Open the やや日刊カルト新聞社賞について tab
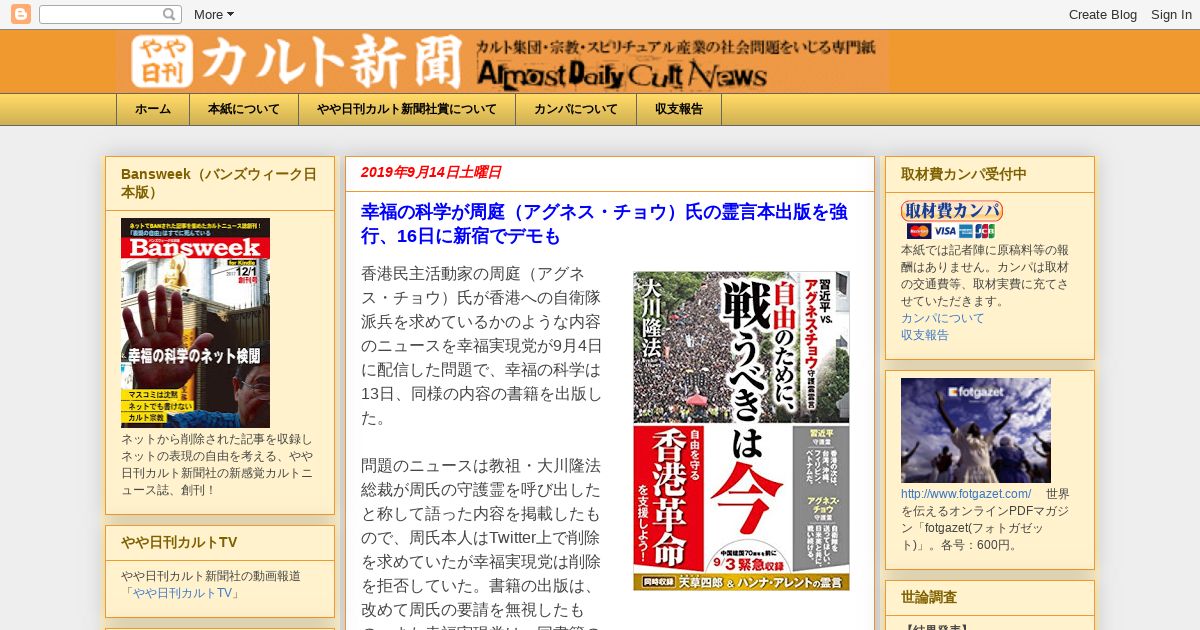The height and width of the screenshot is (630, 1200). click(407, 109)
